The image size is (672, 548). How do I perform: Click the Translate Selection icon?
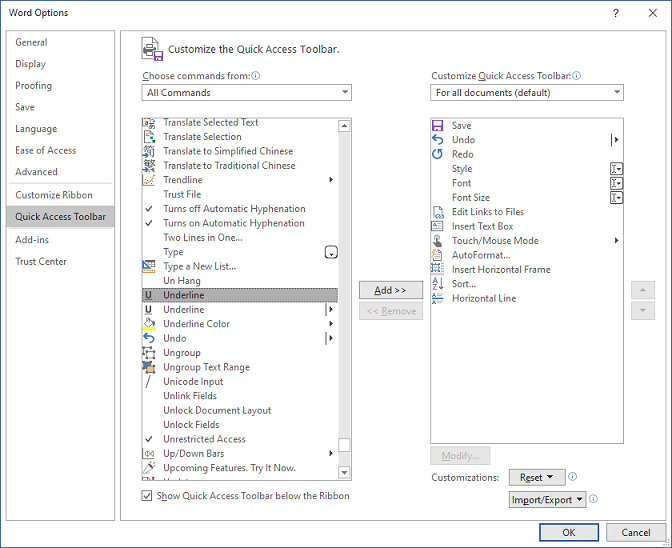tap(149, 137)
